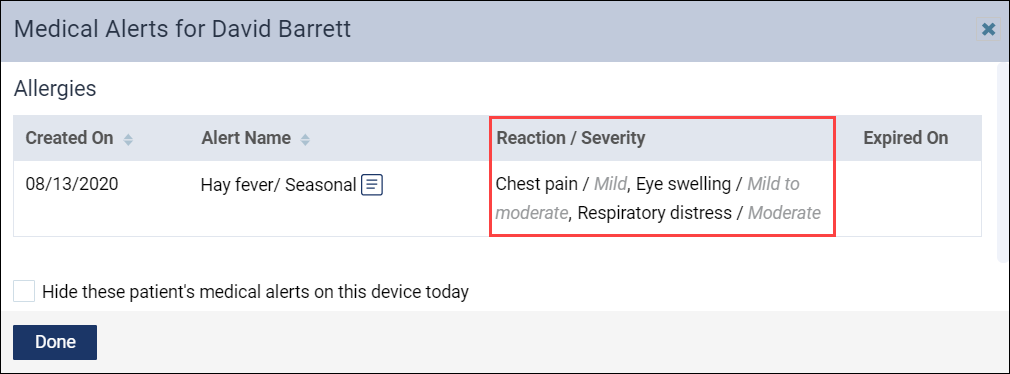
Task: Sort by Created On arrows
Action: (128, 139)
